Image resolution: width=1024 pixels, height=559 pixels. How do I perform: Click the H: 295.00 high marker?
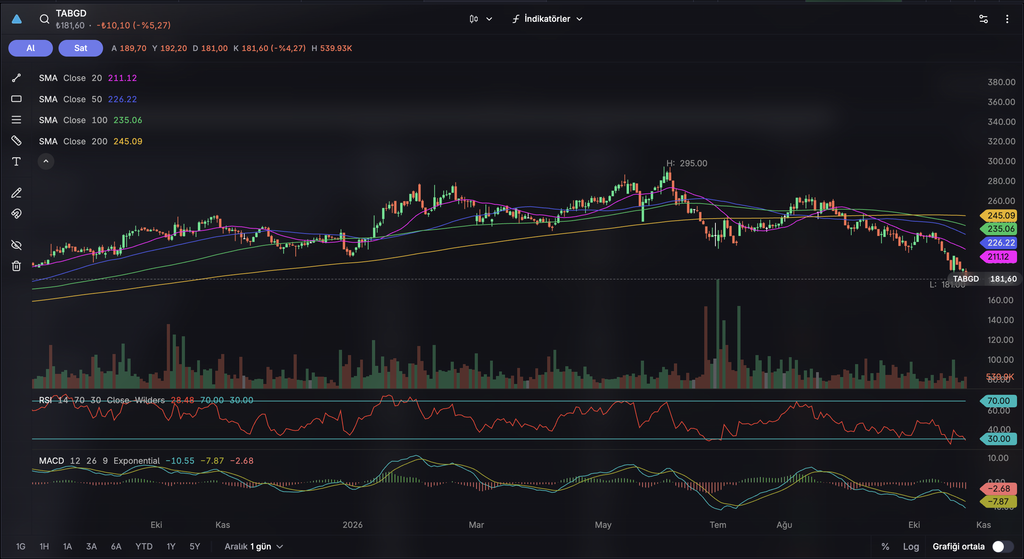686,163
